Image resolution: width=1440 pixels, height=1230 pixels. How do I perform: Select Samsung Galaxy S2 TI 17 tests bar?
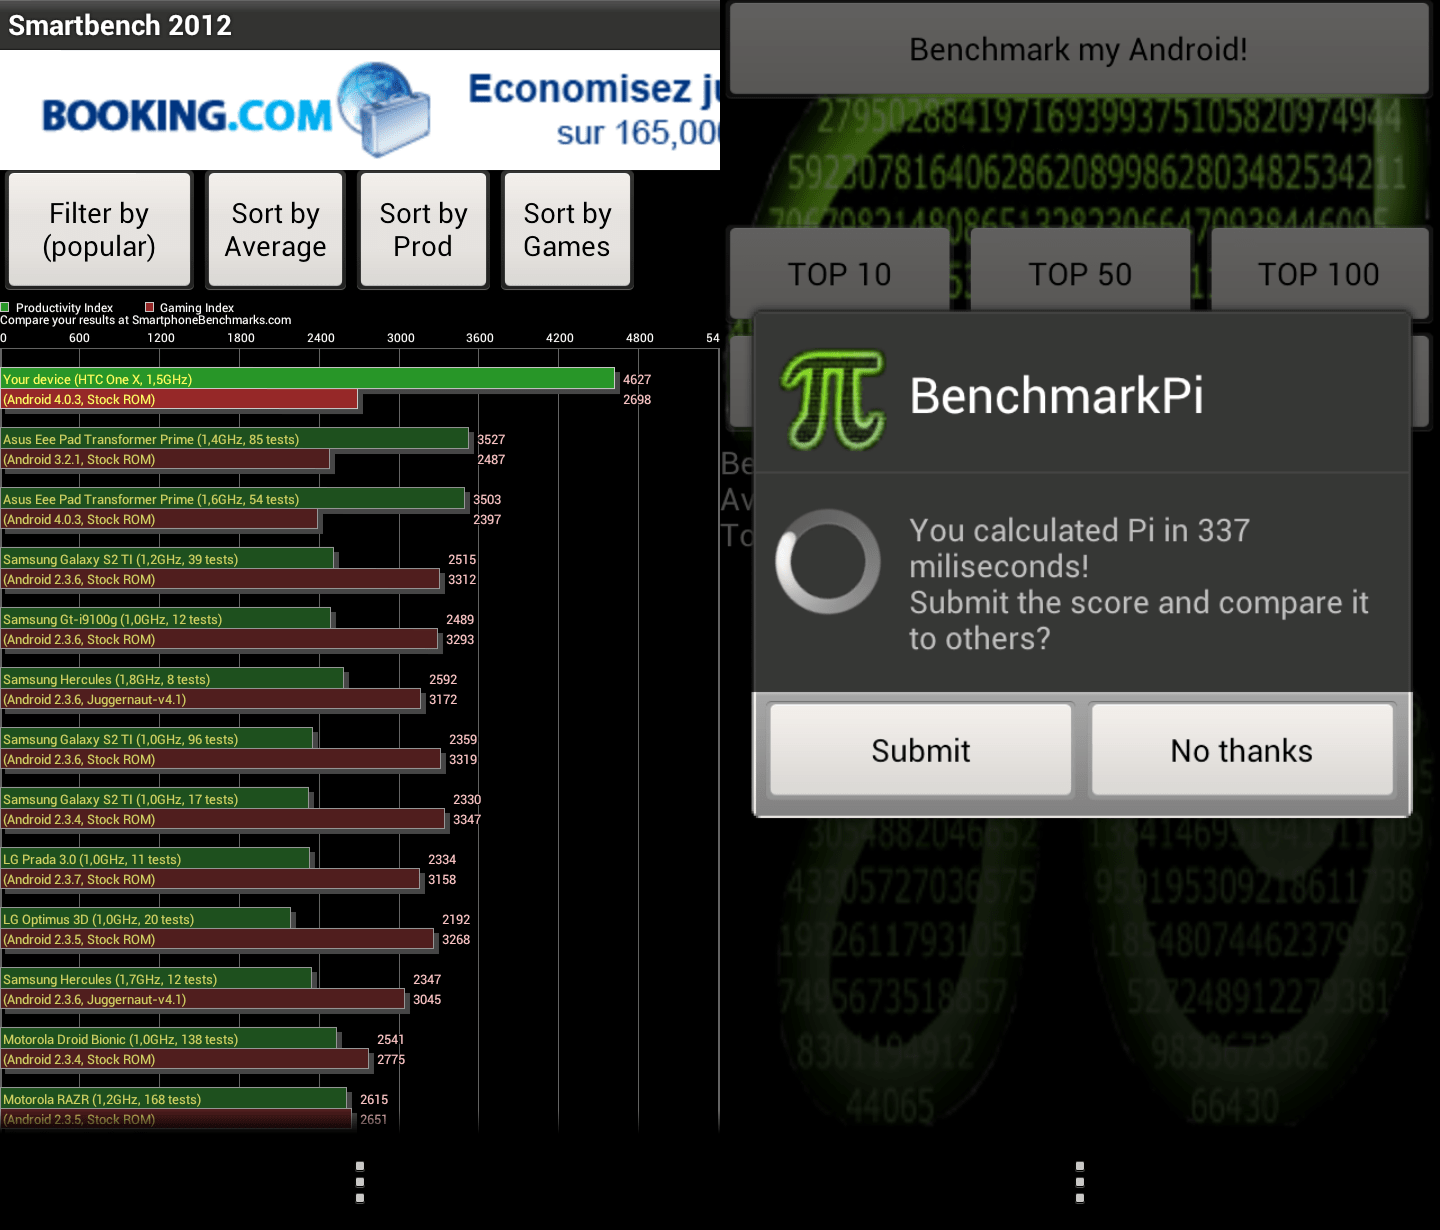coord(155,798)
